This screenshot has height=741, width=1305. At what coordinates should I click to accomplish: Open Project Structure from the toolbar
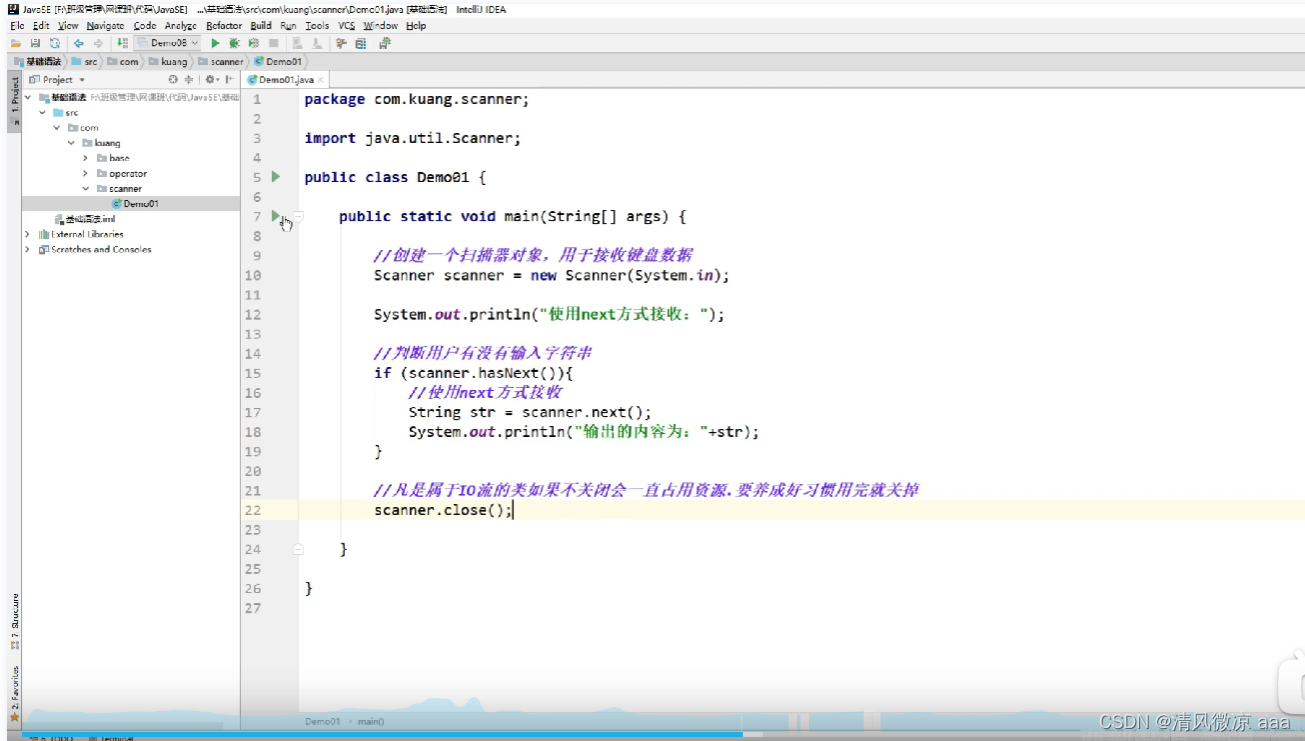point(360,43)
